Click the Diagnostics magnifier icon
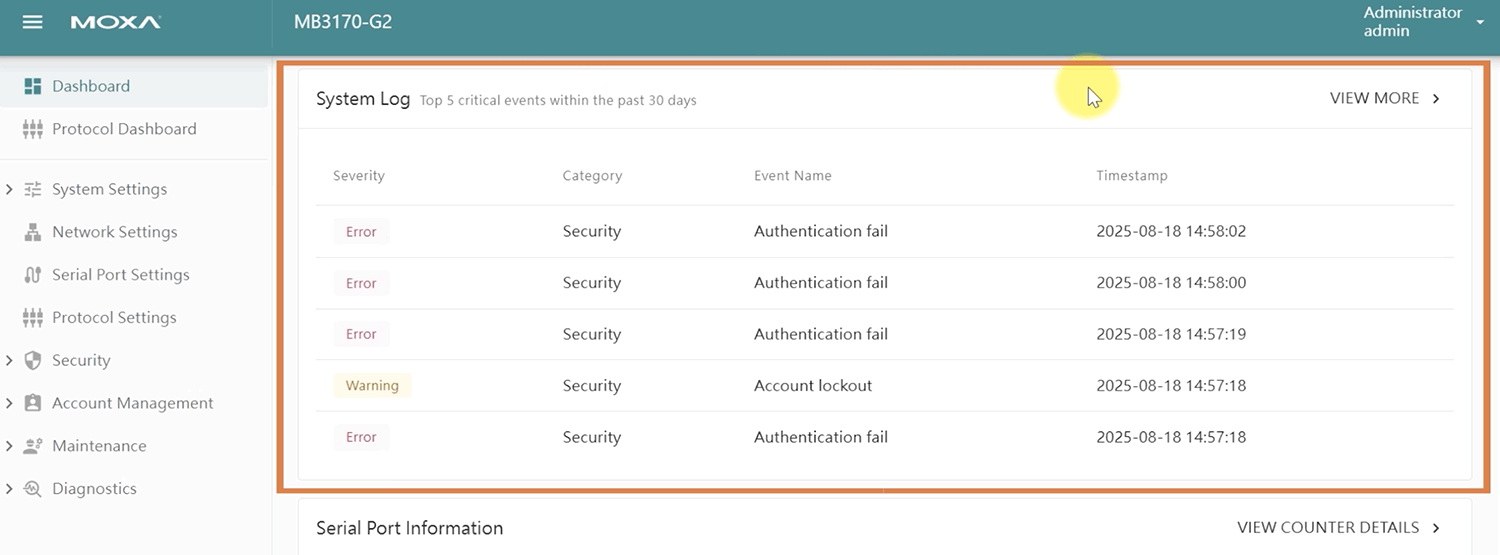The height and width of the screenshot is (555, 1500). point(32,489)
